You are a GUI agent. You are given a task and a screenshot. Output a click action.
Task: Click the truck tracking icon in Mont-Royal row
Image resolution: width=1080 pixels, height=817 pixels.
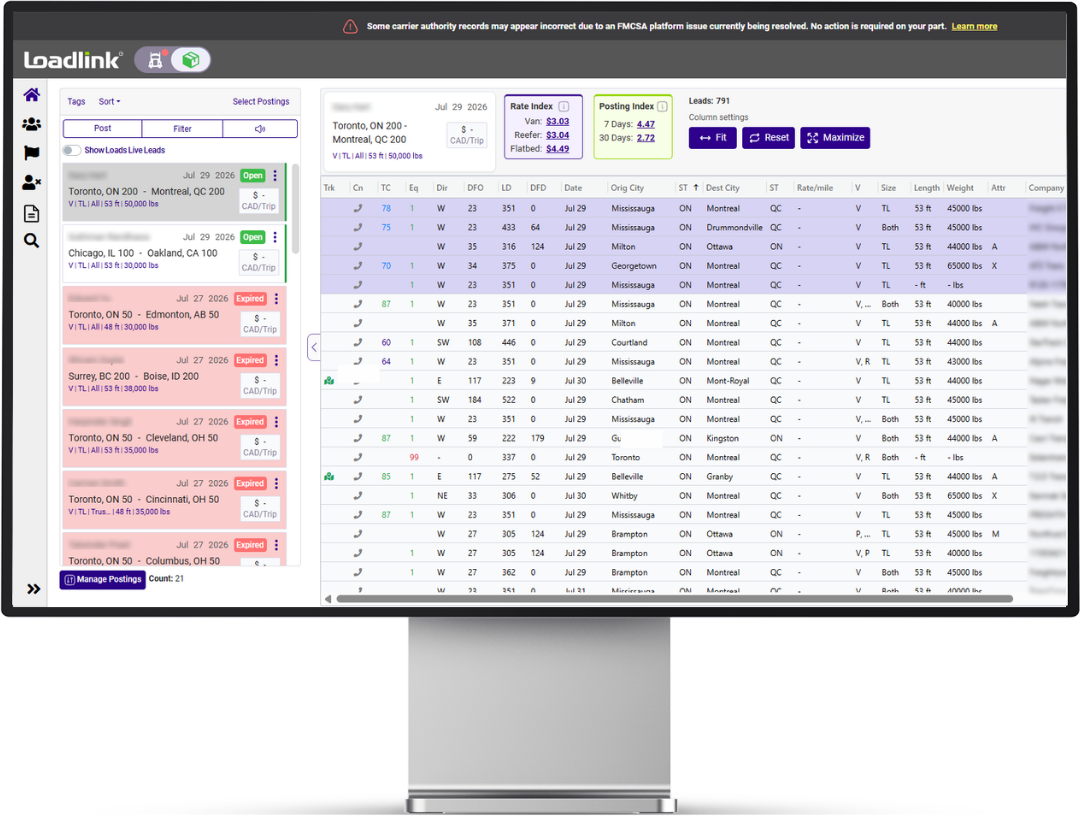[x=329, y=380]
